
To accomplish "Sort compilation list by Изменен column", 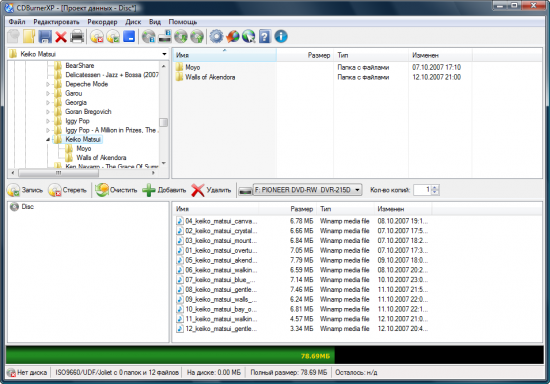I will 403,209.
